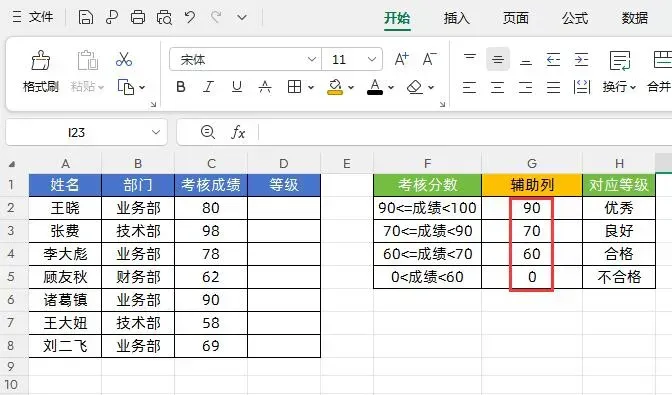The width and height of the screenshot is (672, 395).
Task: Click the zoom magnifier icon in formula bar
Action: click(208, 132)
